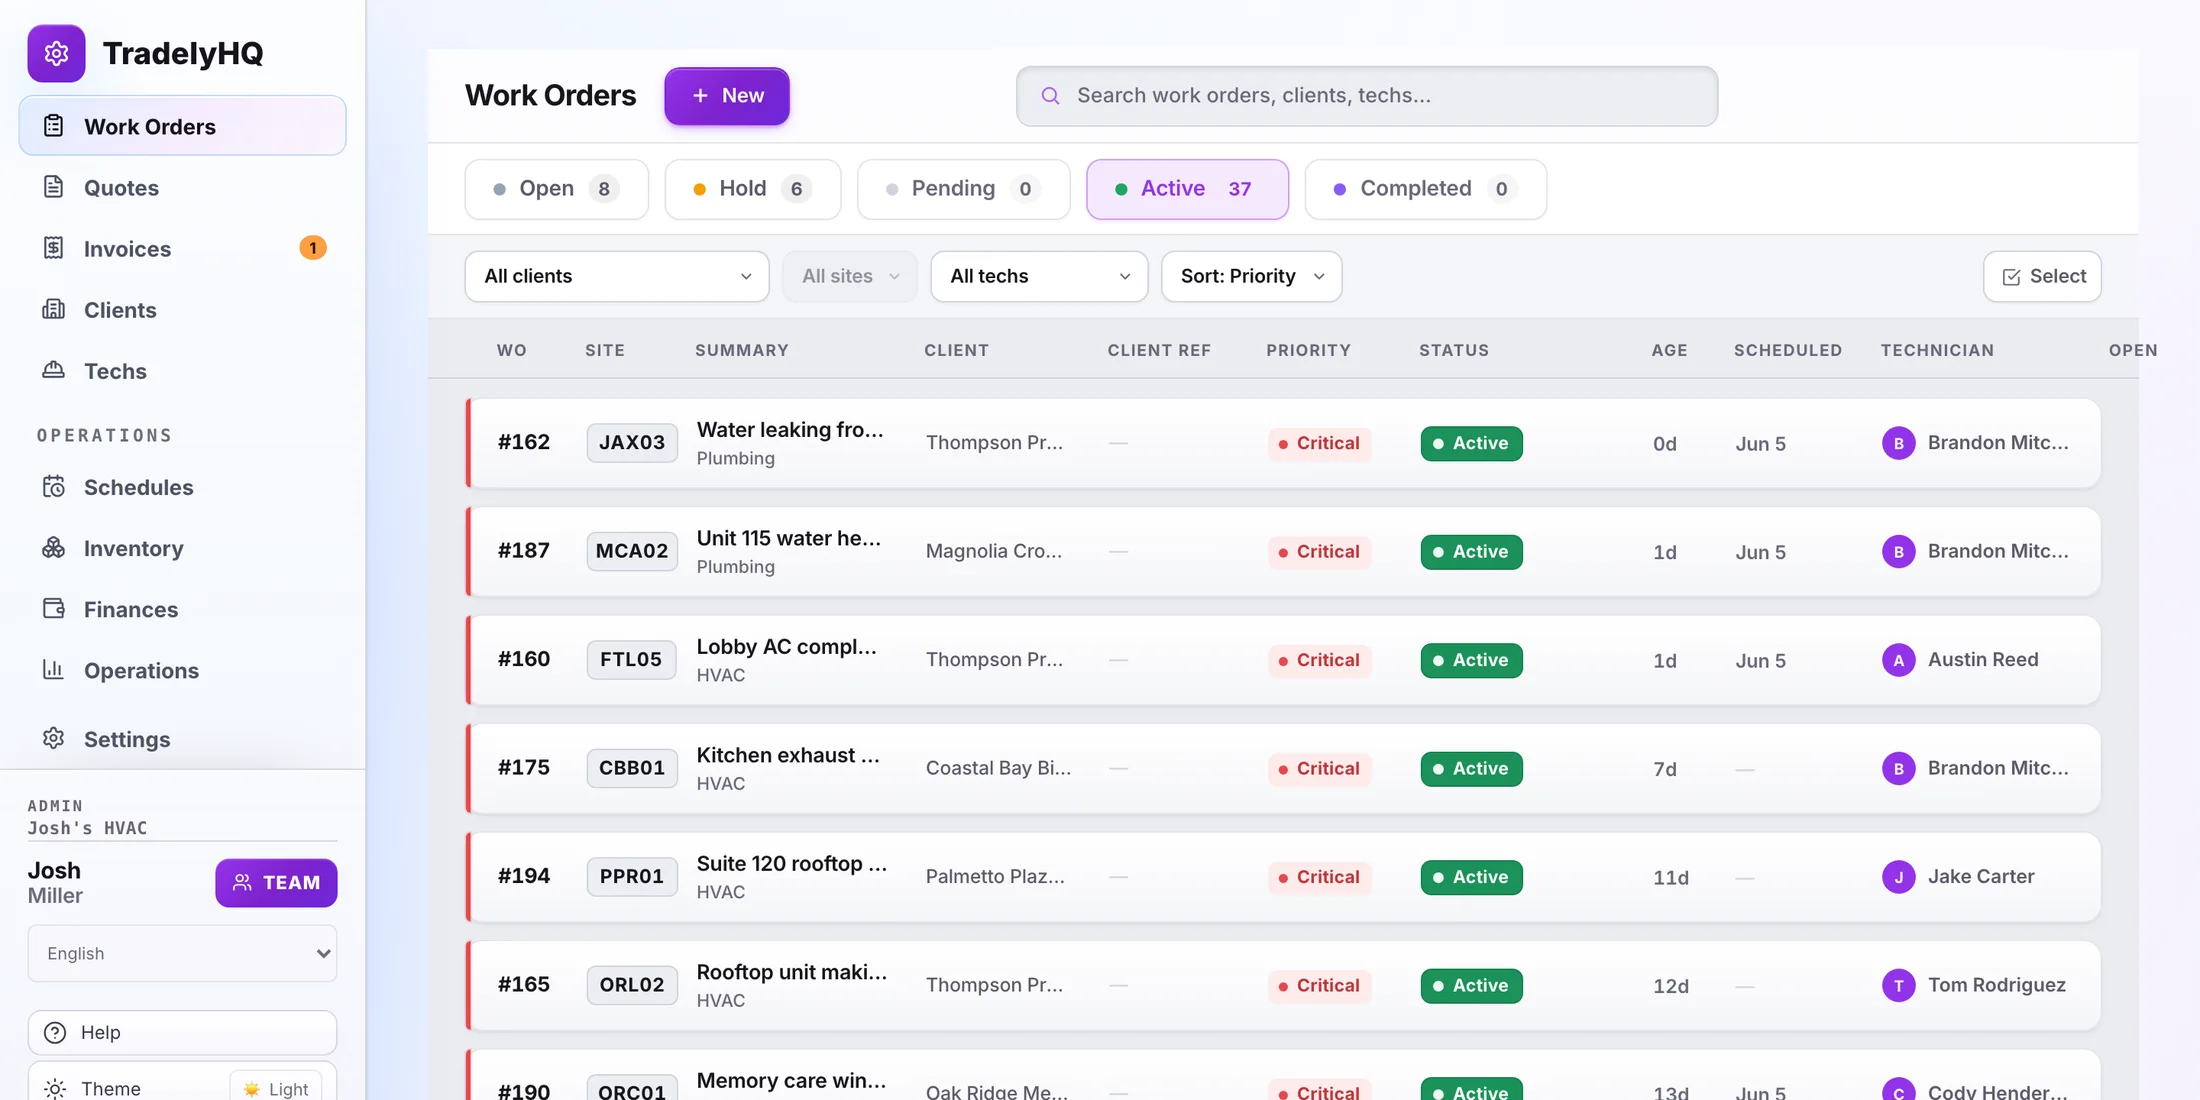Open the All clients filter dropdown
2200x1100 pixels.
tap(617, 276)
